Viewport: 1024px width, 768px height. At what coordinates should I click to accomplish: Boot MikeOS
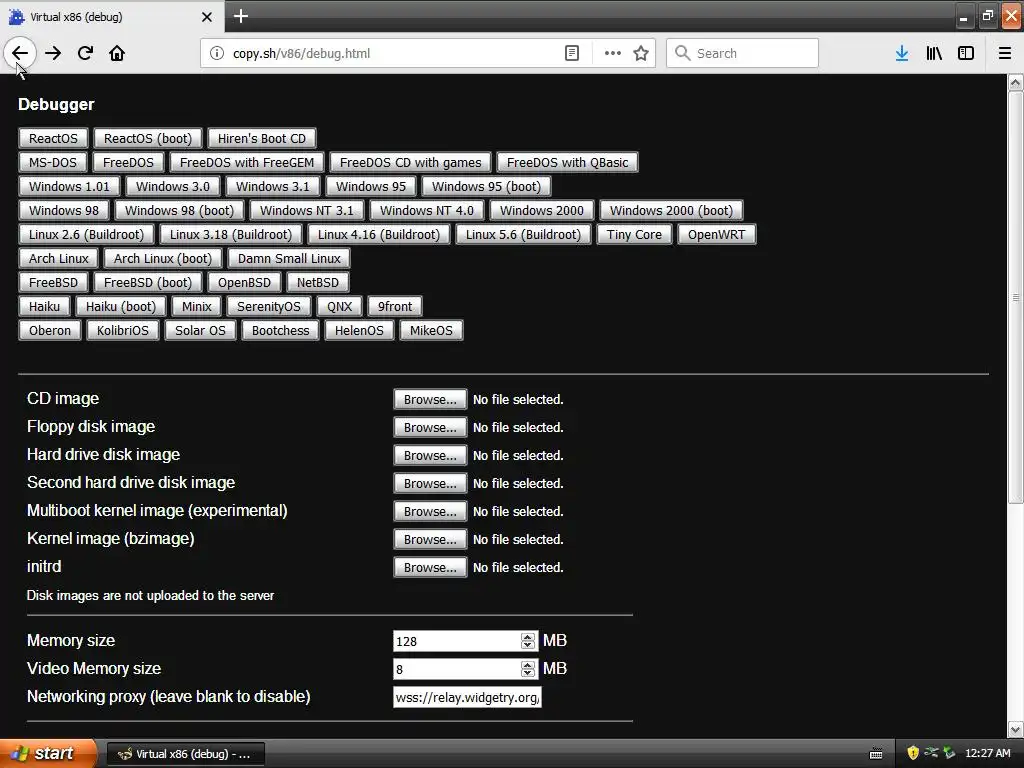click(431, 331)
